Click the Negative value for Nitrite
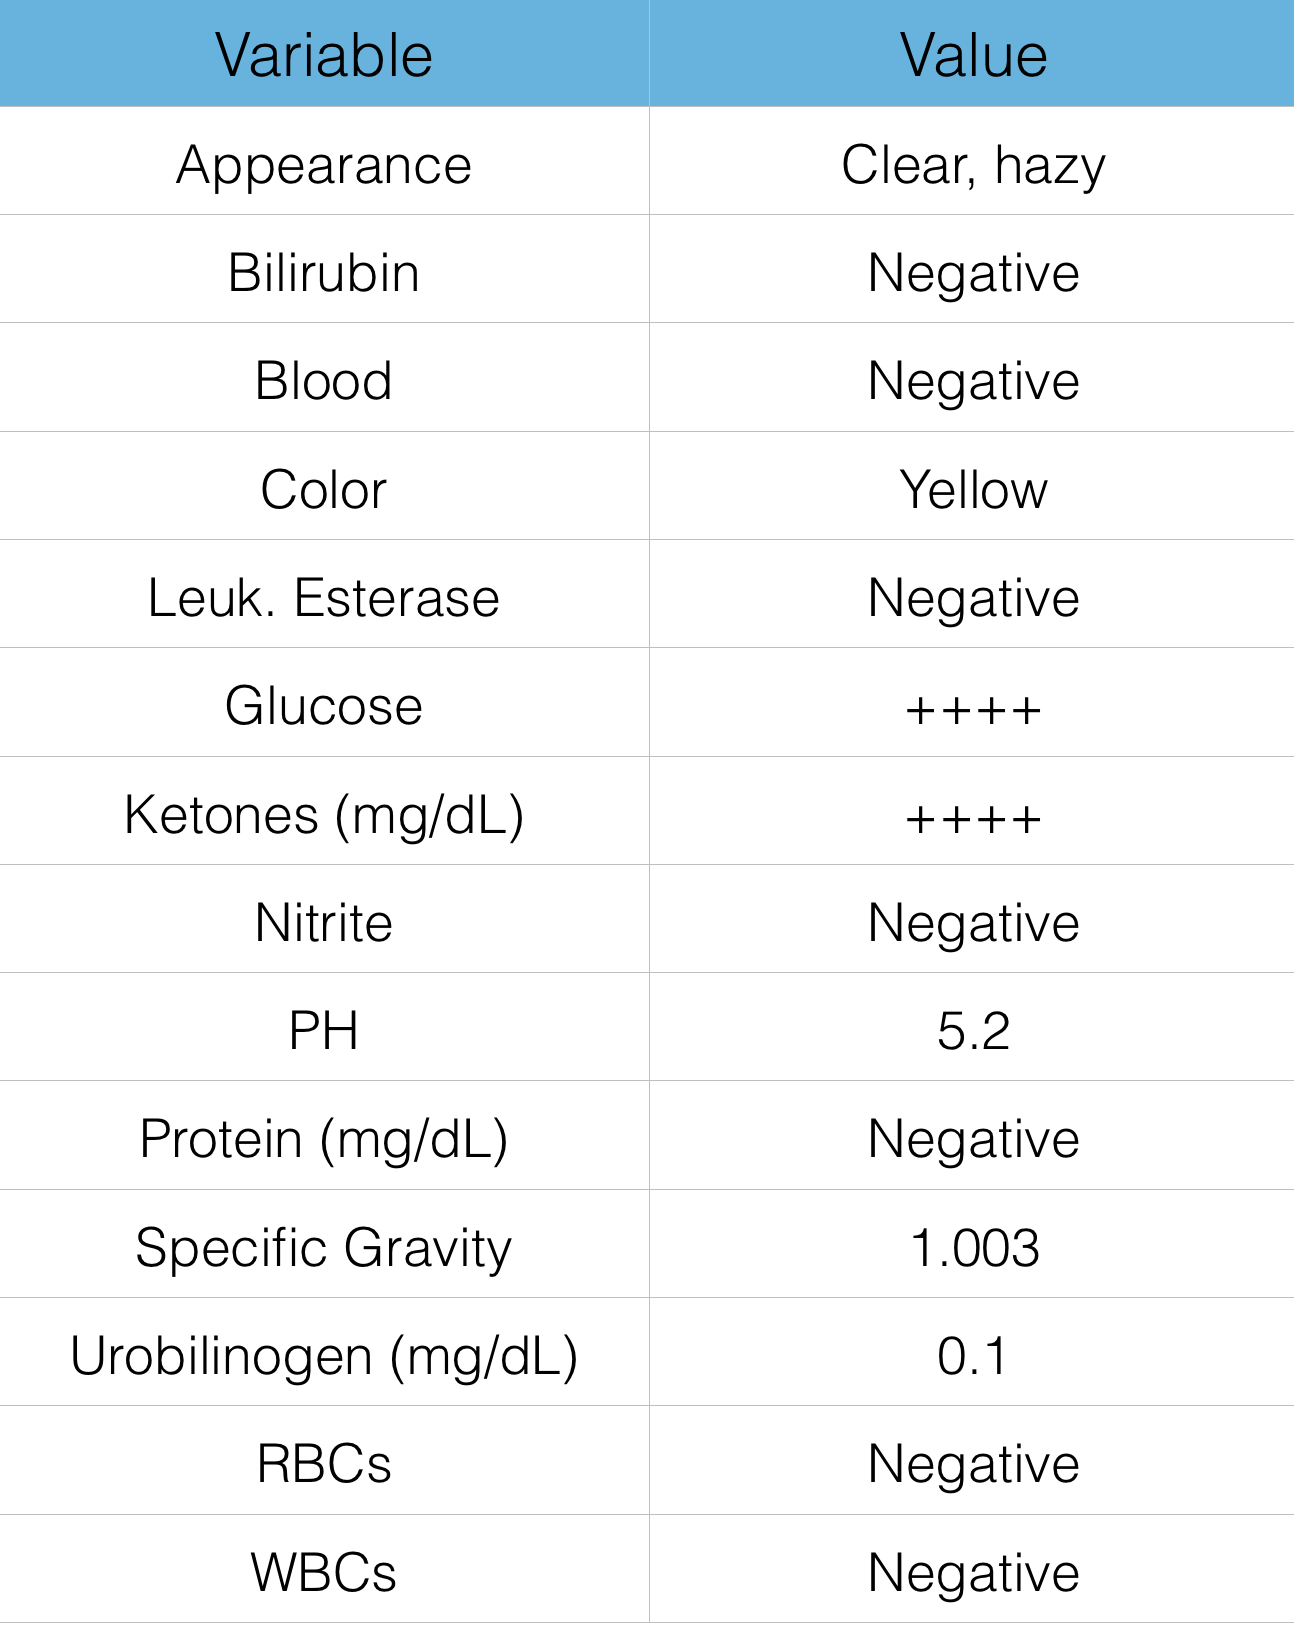 (x=973, y=923)
